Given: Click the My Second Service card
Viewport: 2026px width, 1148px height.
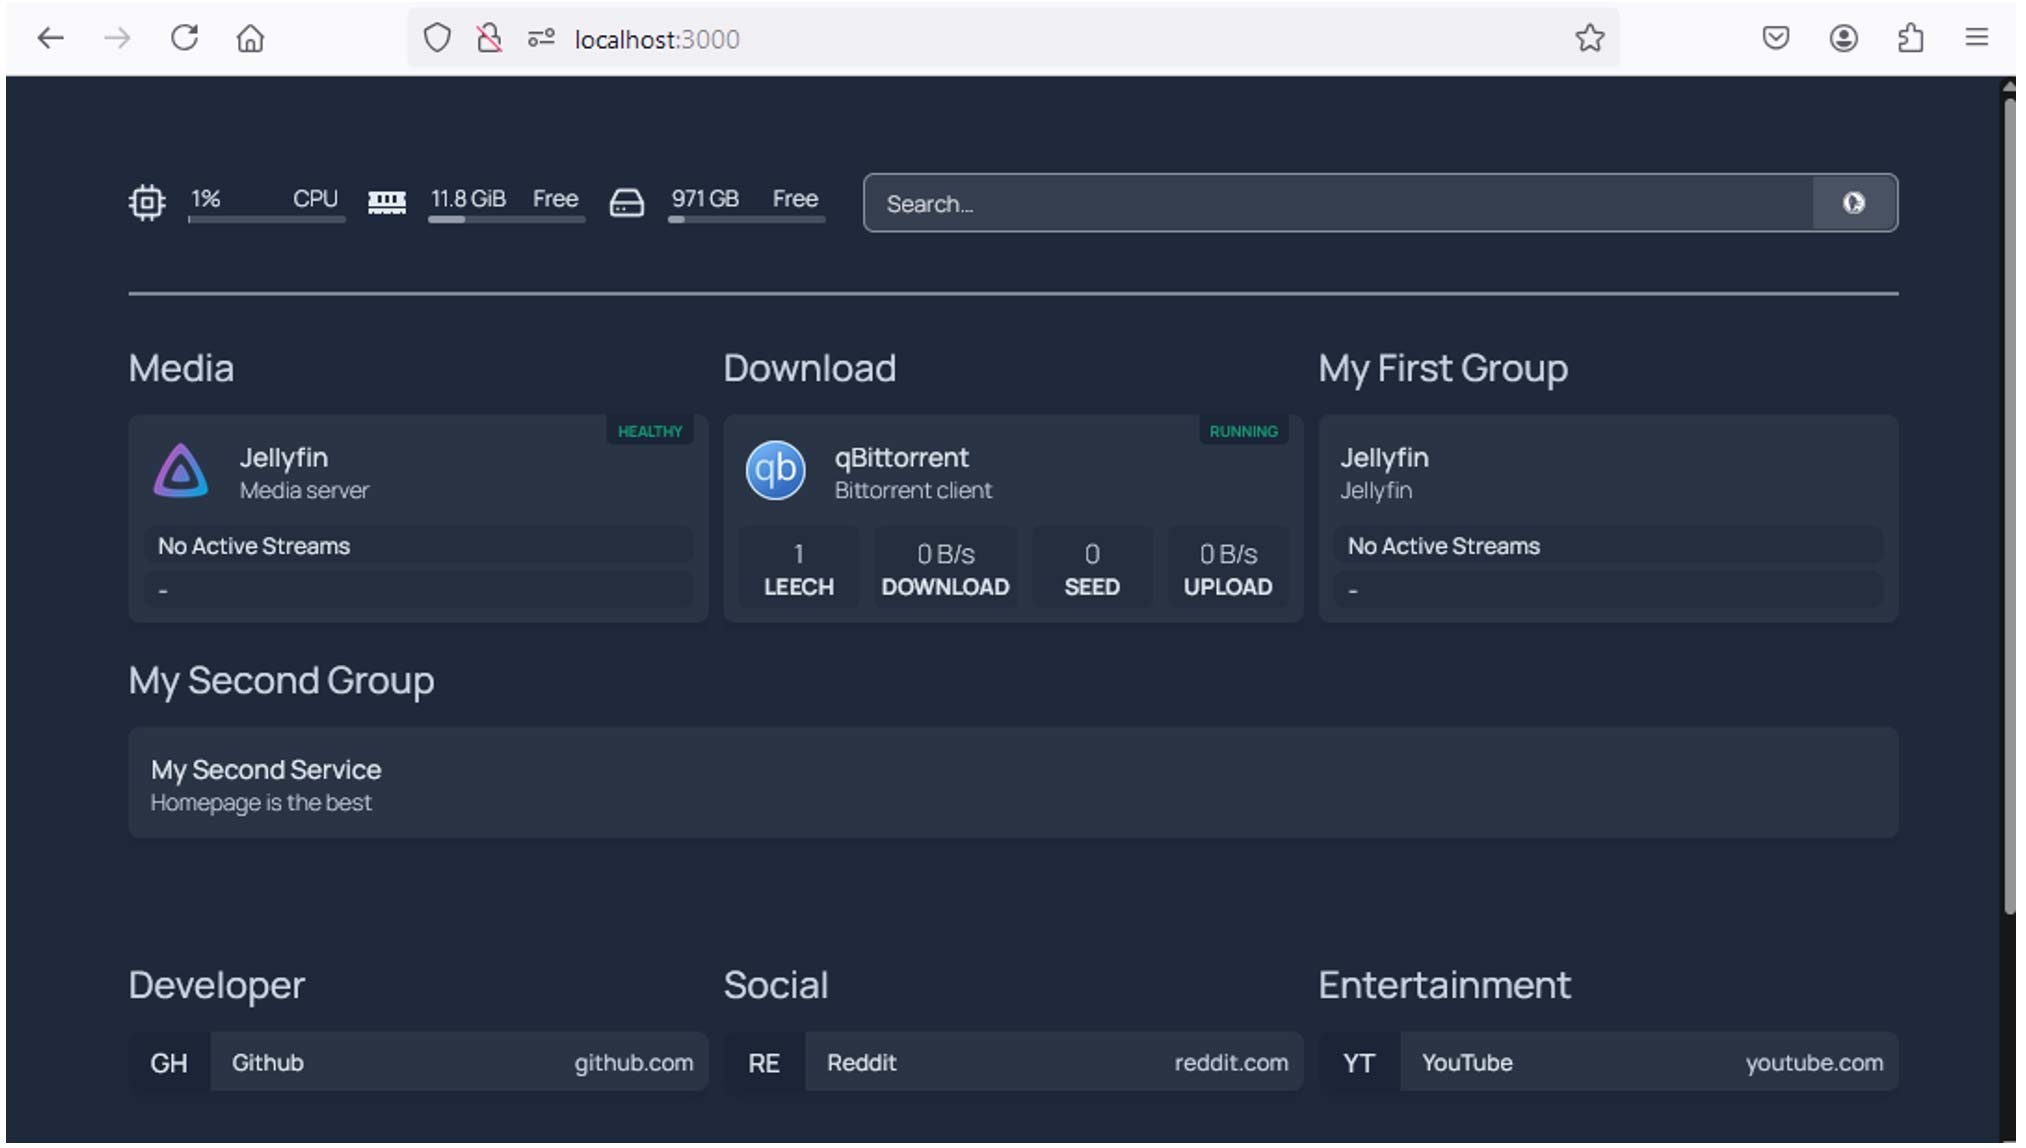Looking at the screenshot, I should tap(1013, 783).
